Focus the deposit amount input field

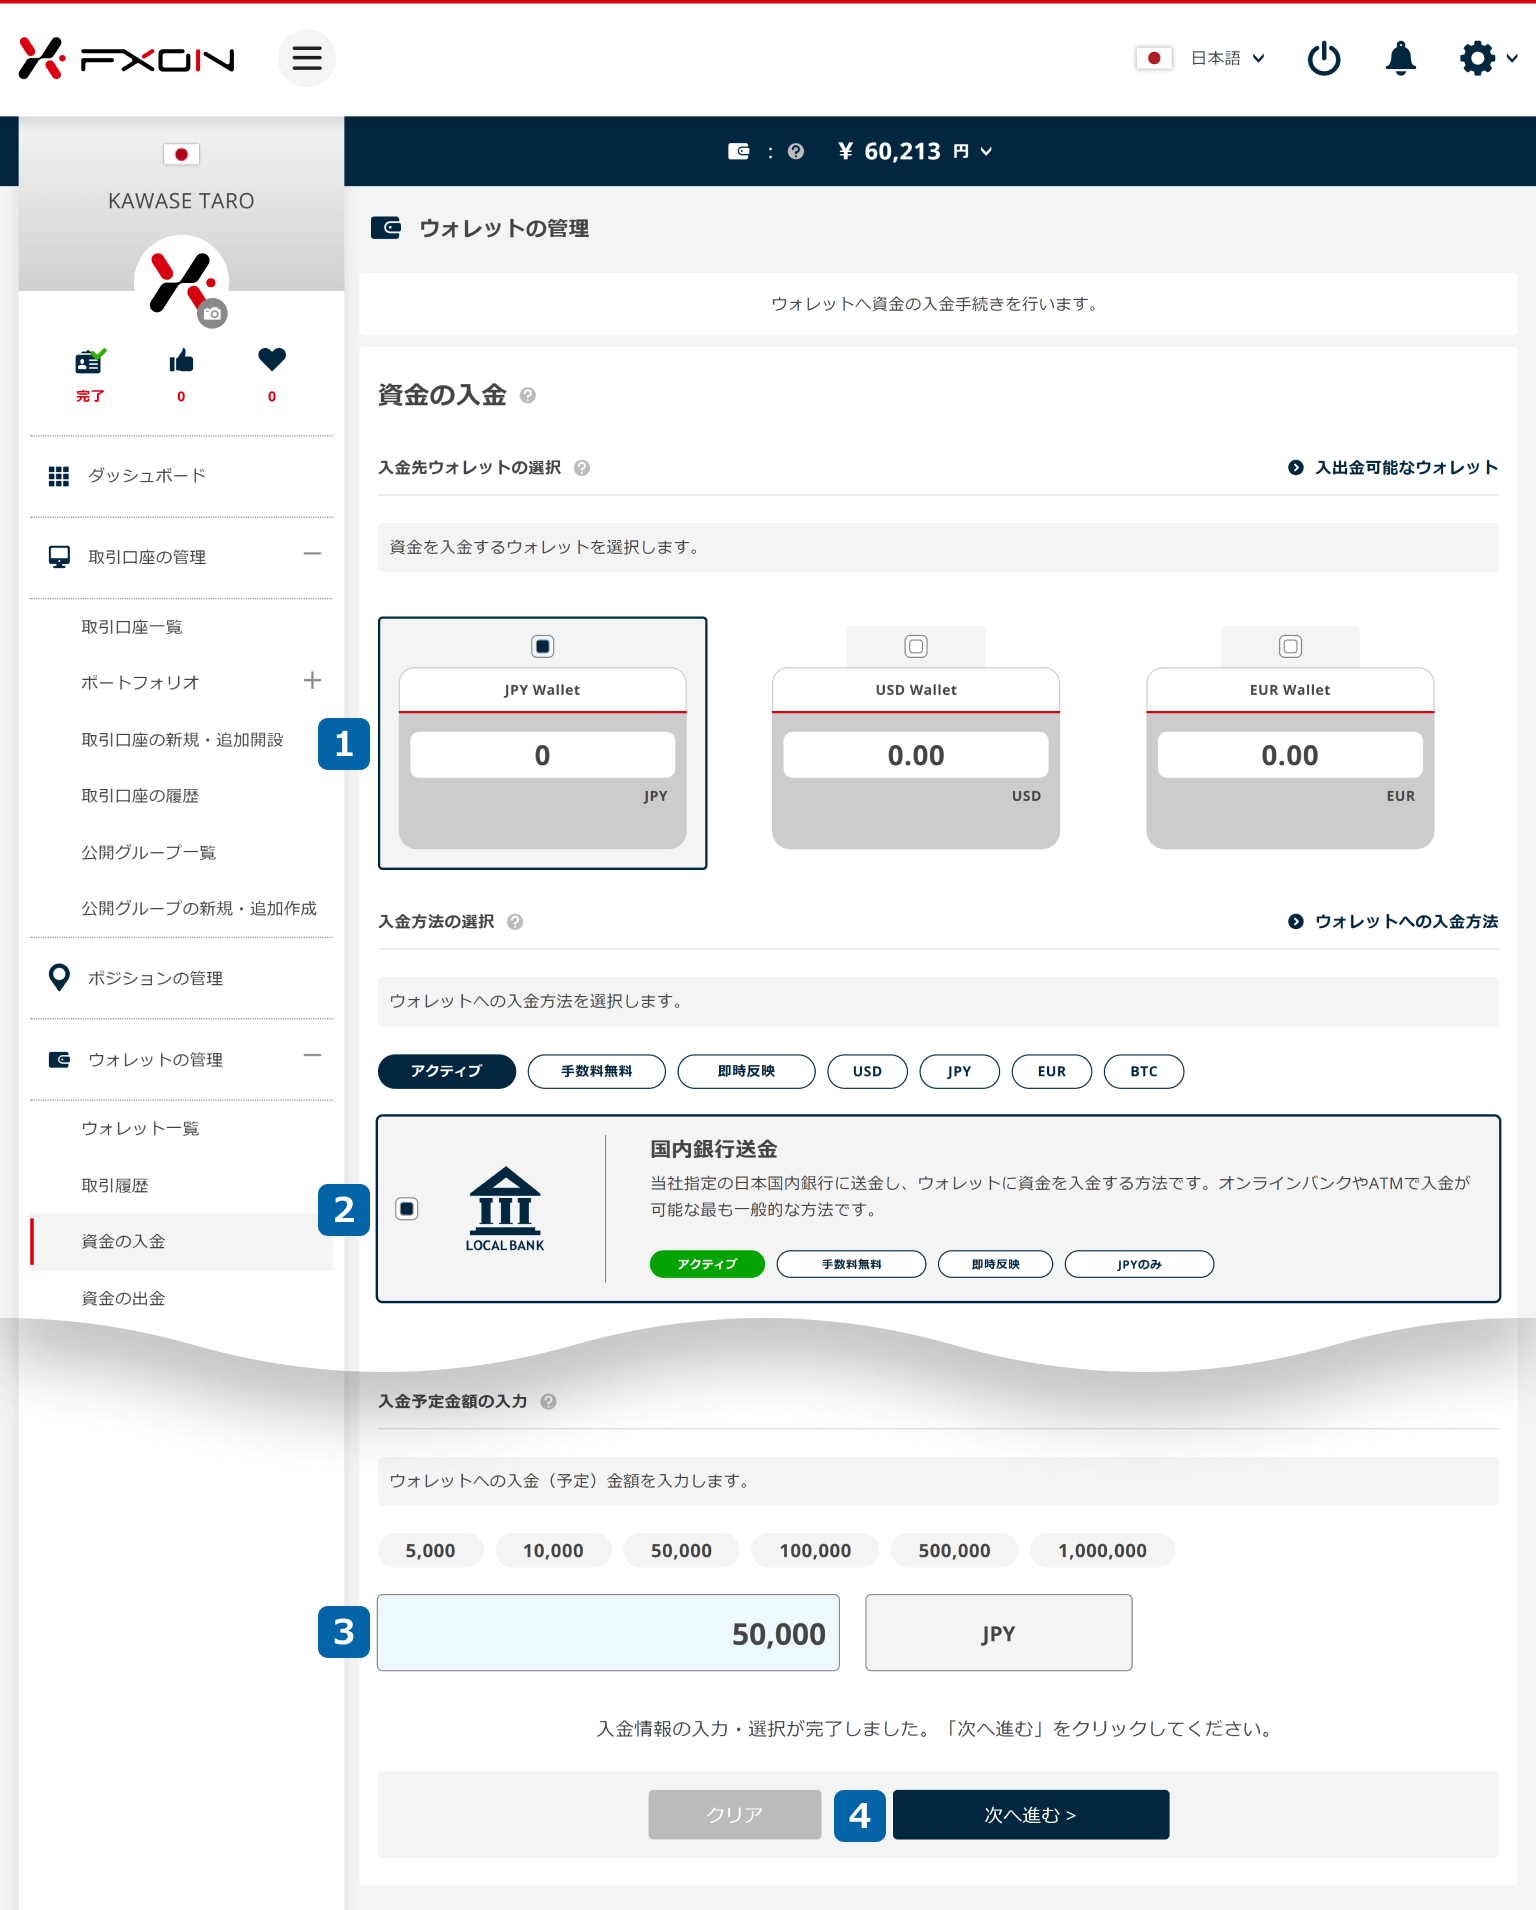pyautogui.click(x=608, y=1633)
